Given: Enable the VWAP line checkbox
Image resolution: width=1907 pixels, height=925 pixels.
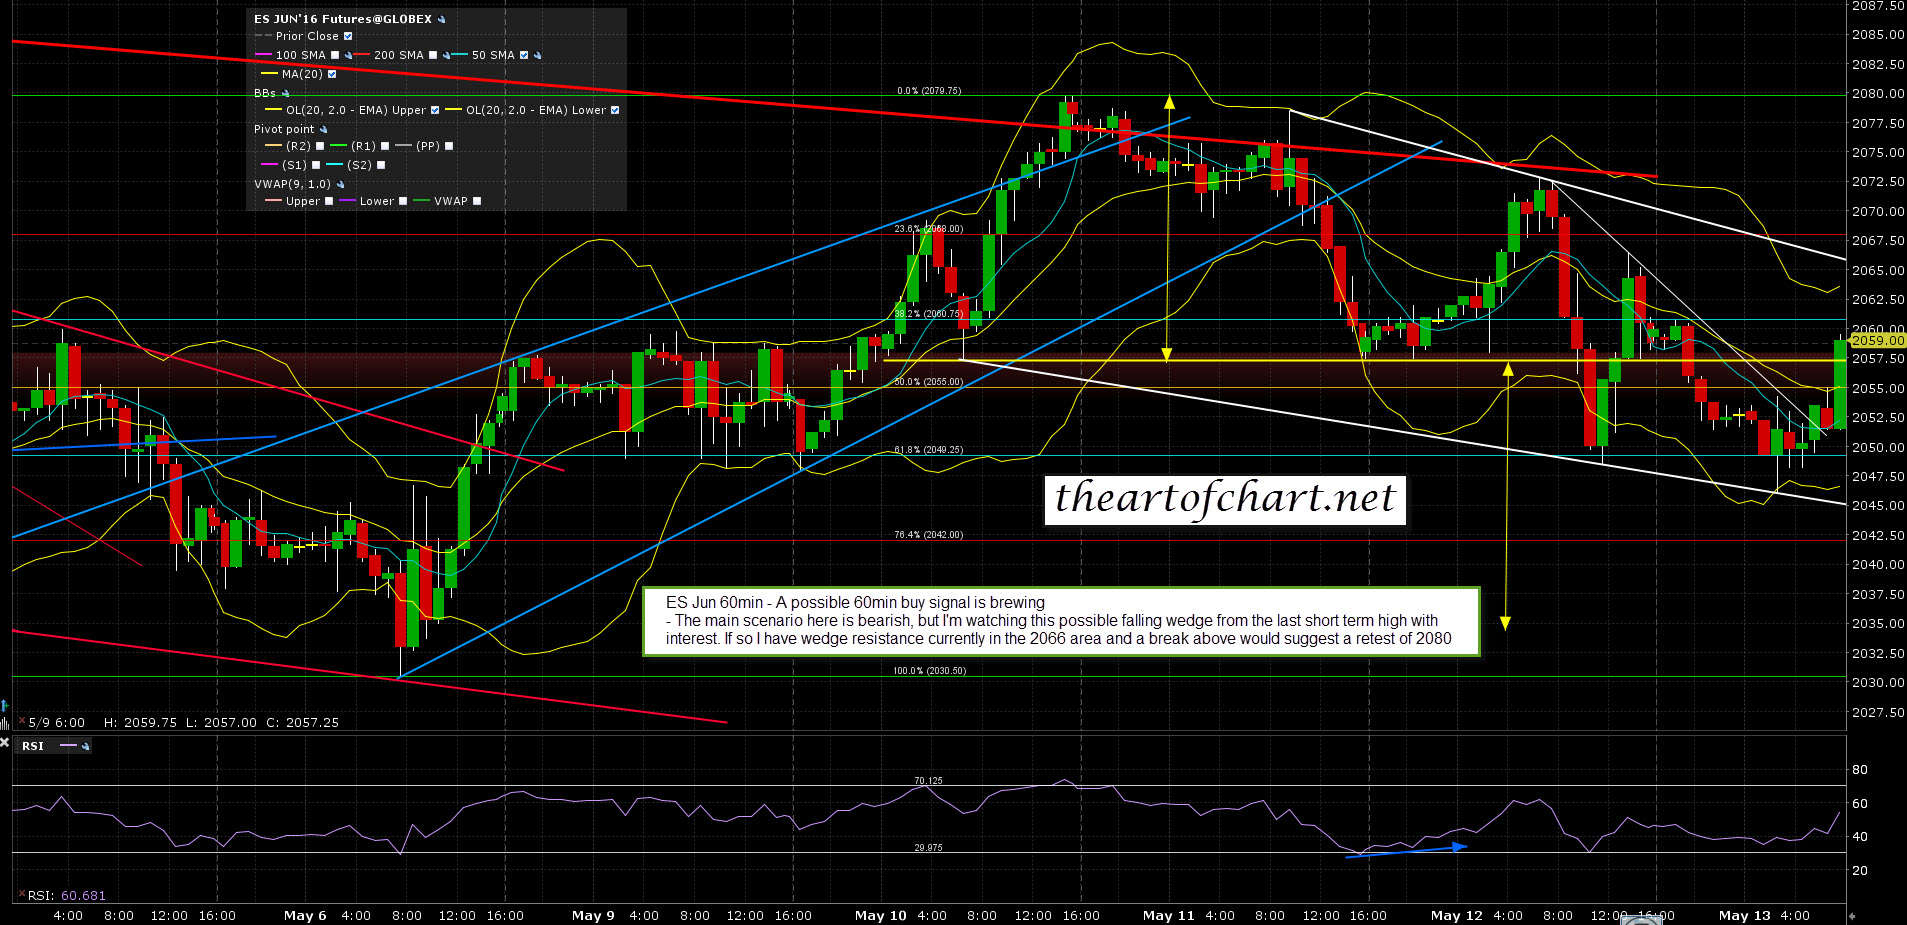Looking at the screenshot, I should pos(477,201).
